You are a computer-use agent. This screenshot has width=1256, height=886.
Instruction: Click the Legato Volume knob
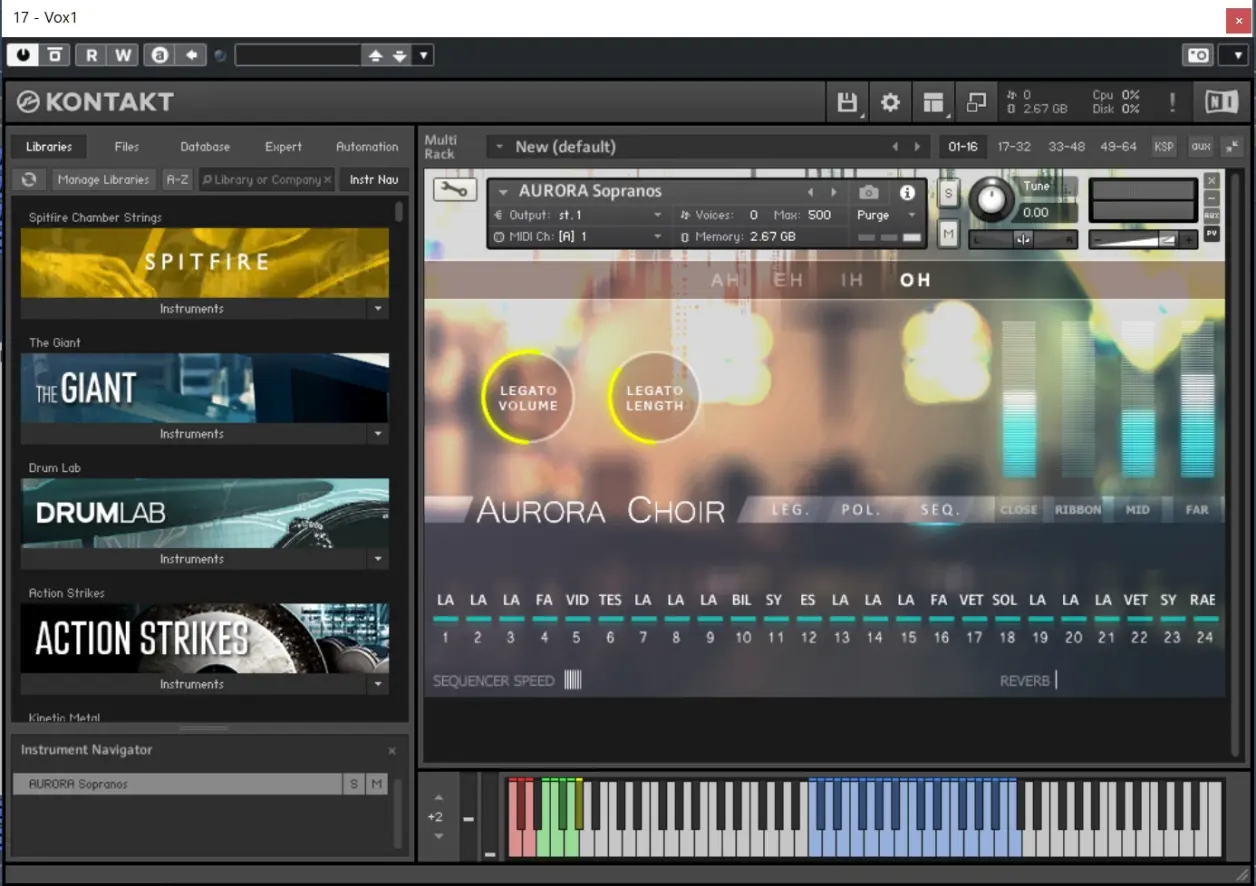tap(528, 398)
